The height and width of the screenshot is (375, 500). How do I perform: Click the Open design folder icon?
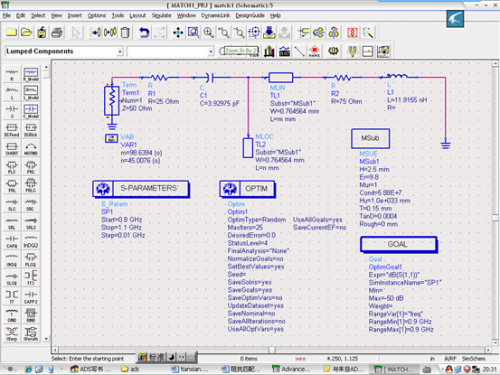click(x=27, y=32)
